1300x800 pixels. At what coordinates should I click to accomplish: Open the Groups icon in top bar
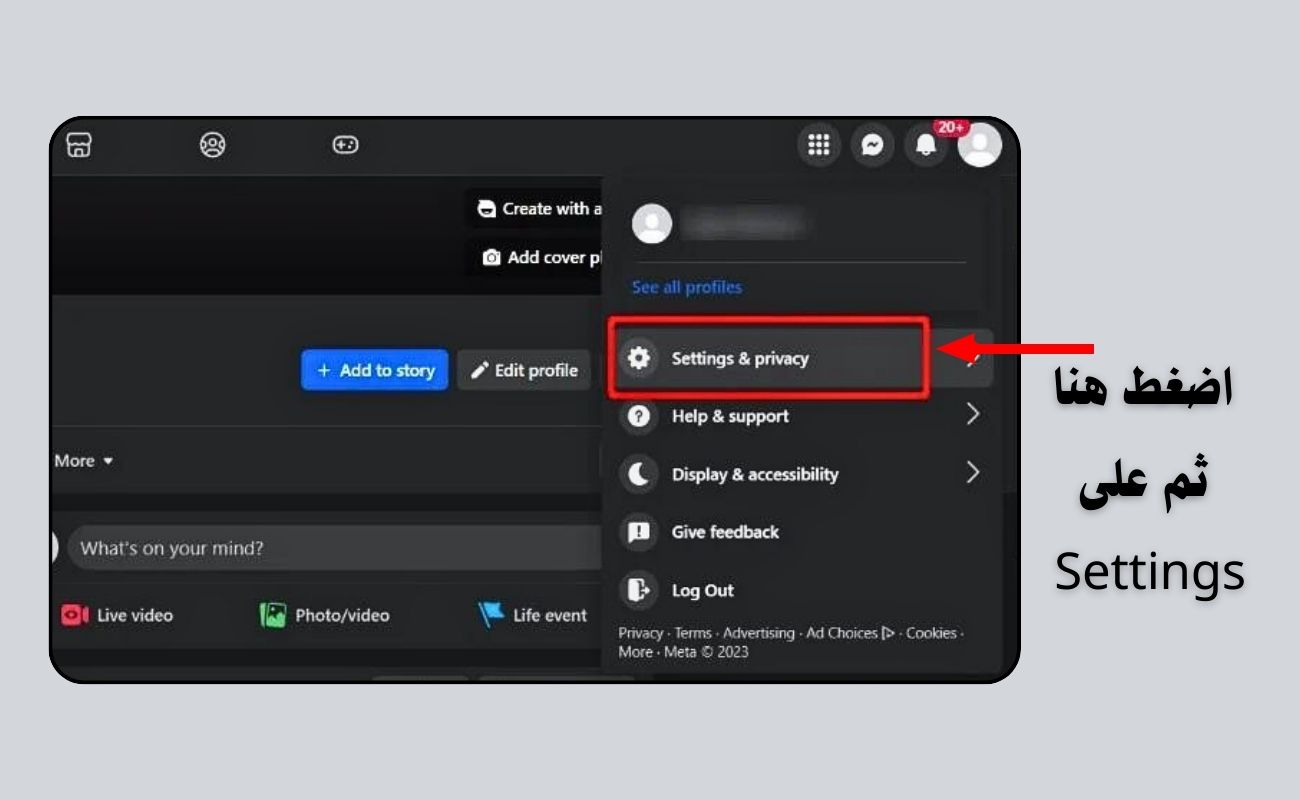tap(212, 145)
